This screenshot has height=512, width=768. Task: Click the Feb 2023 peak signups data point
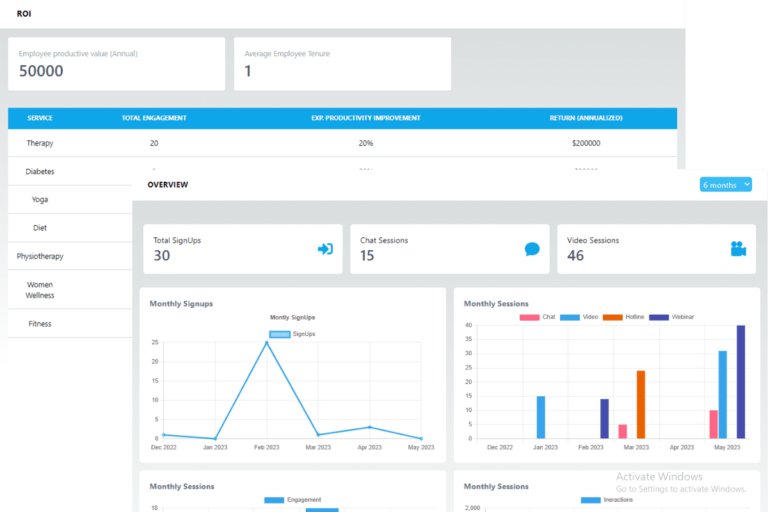click(266, 343)
